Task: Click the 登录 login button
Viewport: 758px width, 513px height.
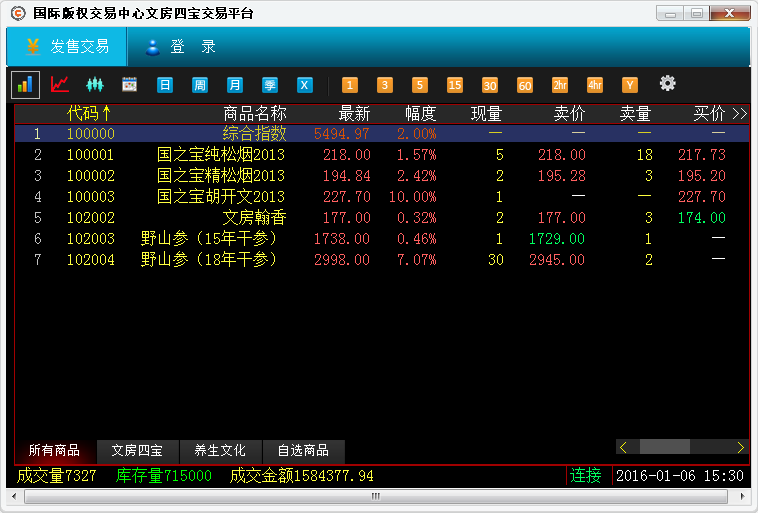Action: (181, 47)
